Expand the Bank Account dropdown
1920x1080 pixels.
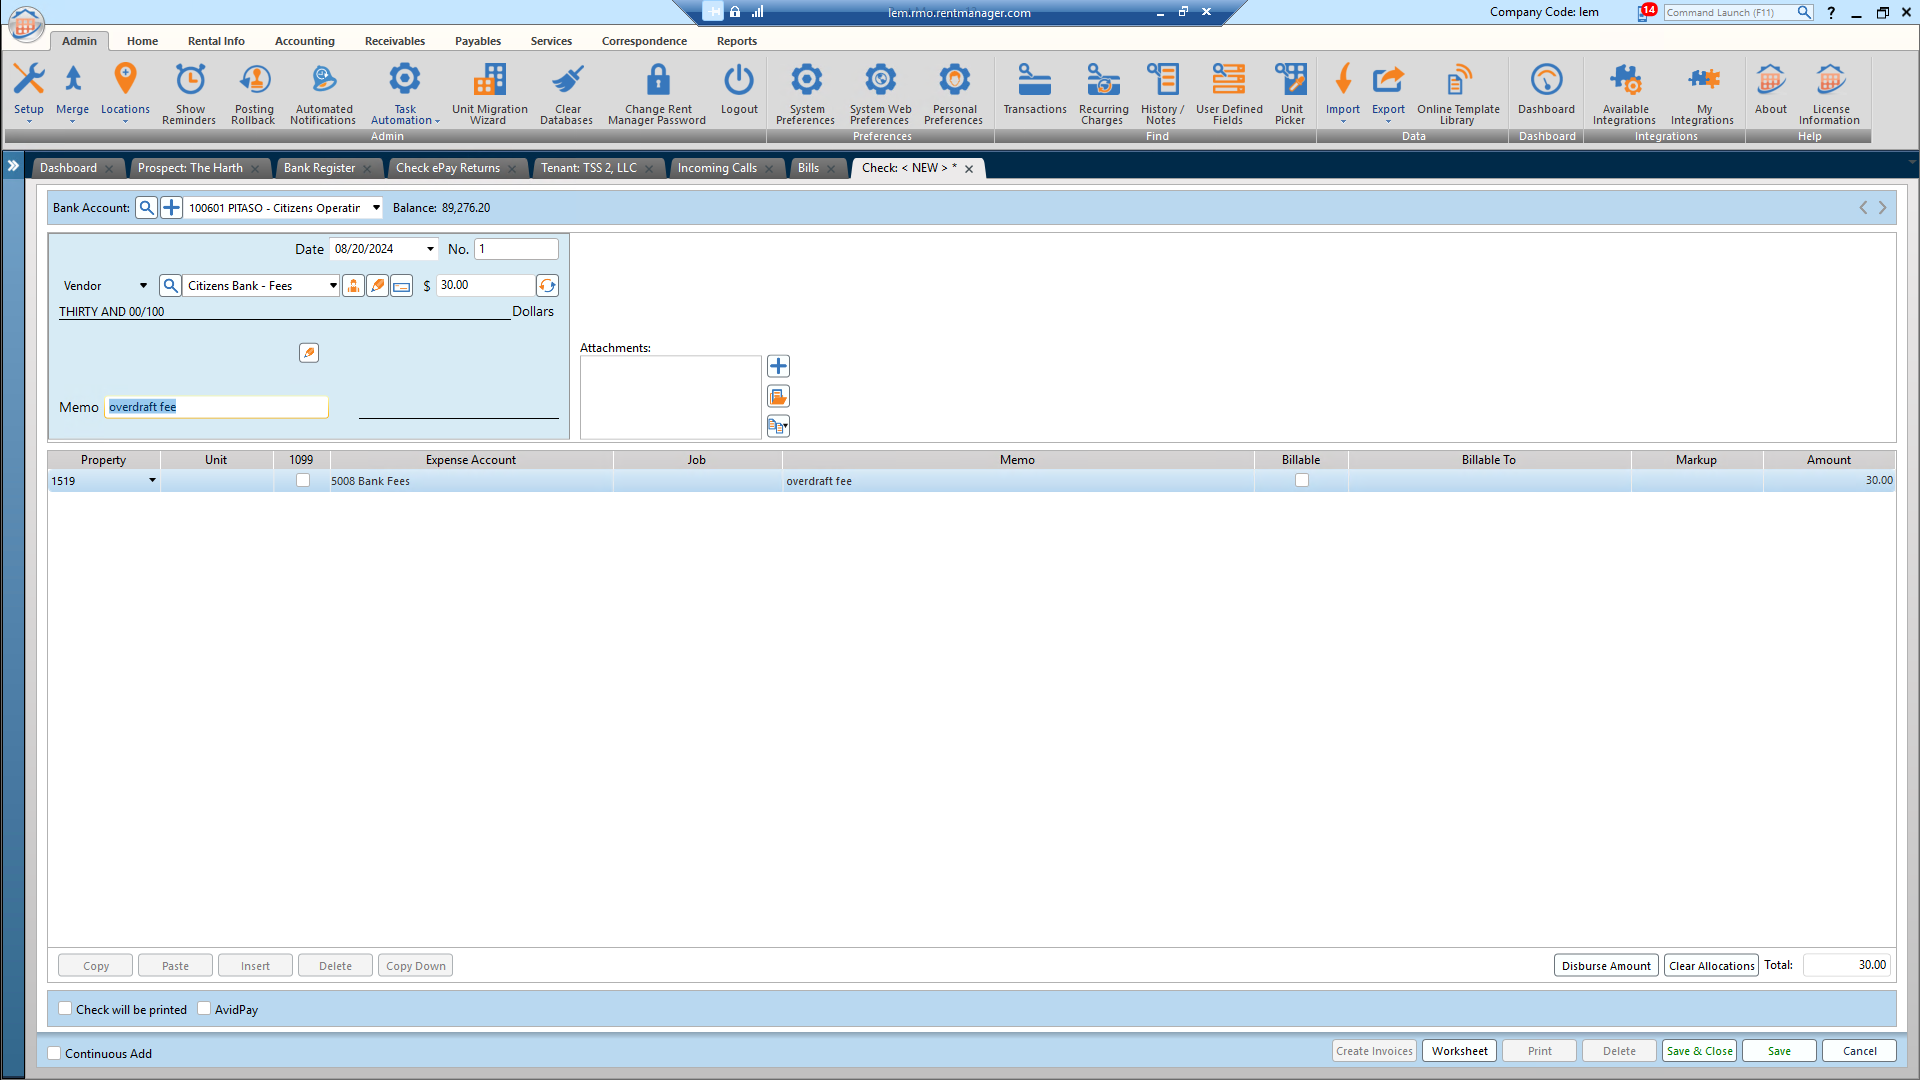pyautogui.click(x=376, y=208)
